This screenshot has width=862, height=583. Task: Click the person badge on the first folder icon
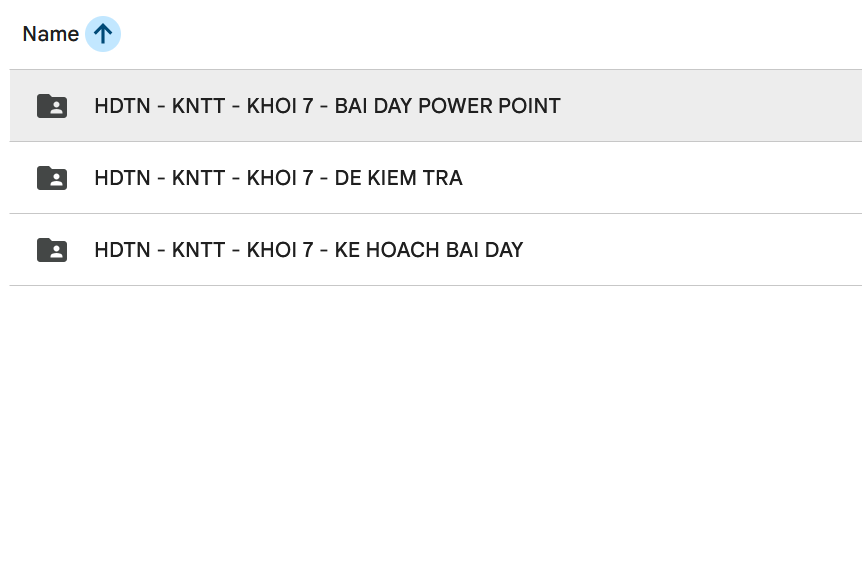coord(57,109)
